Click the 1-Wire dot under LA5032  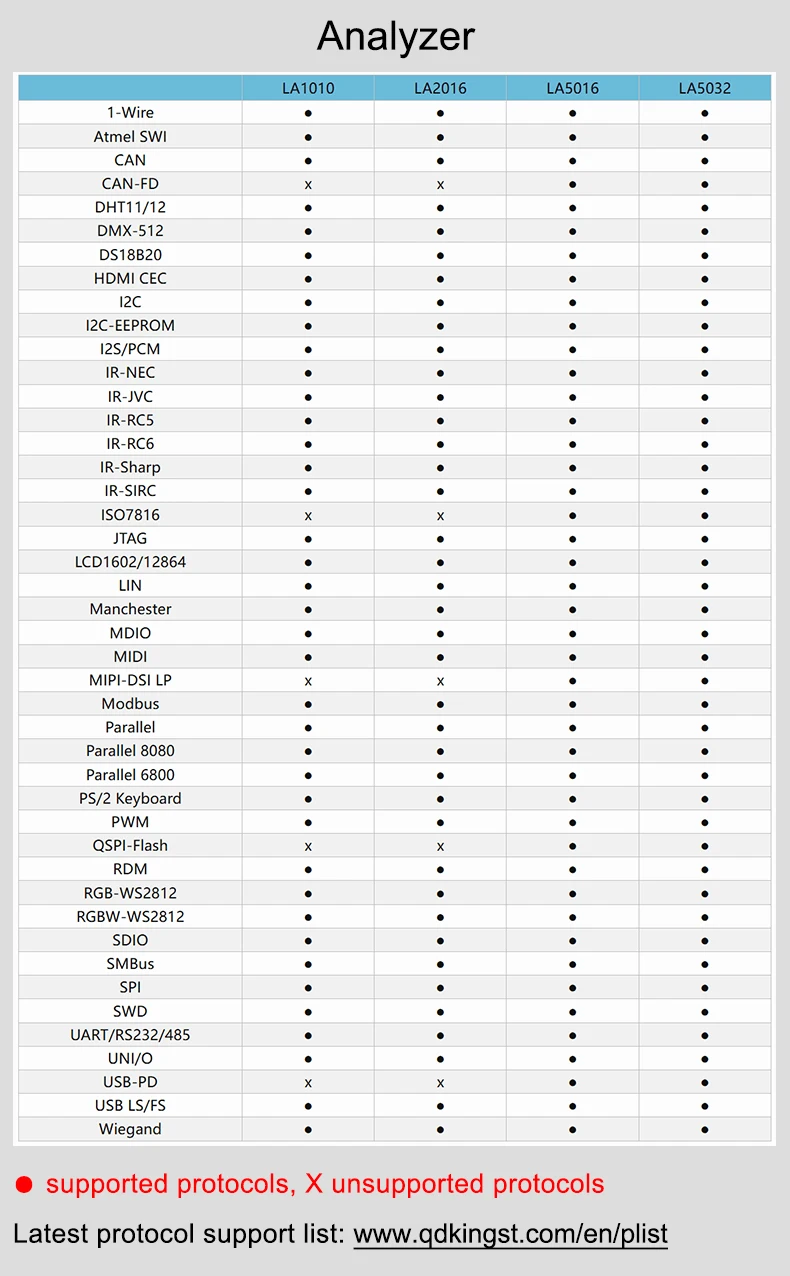705,113
